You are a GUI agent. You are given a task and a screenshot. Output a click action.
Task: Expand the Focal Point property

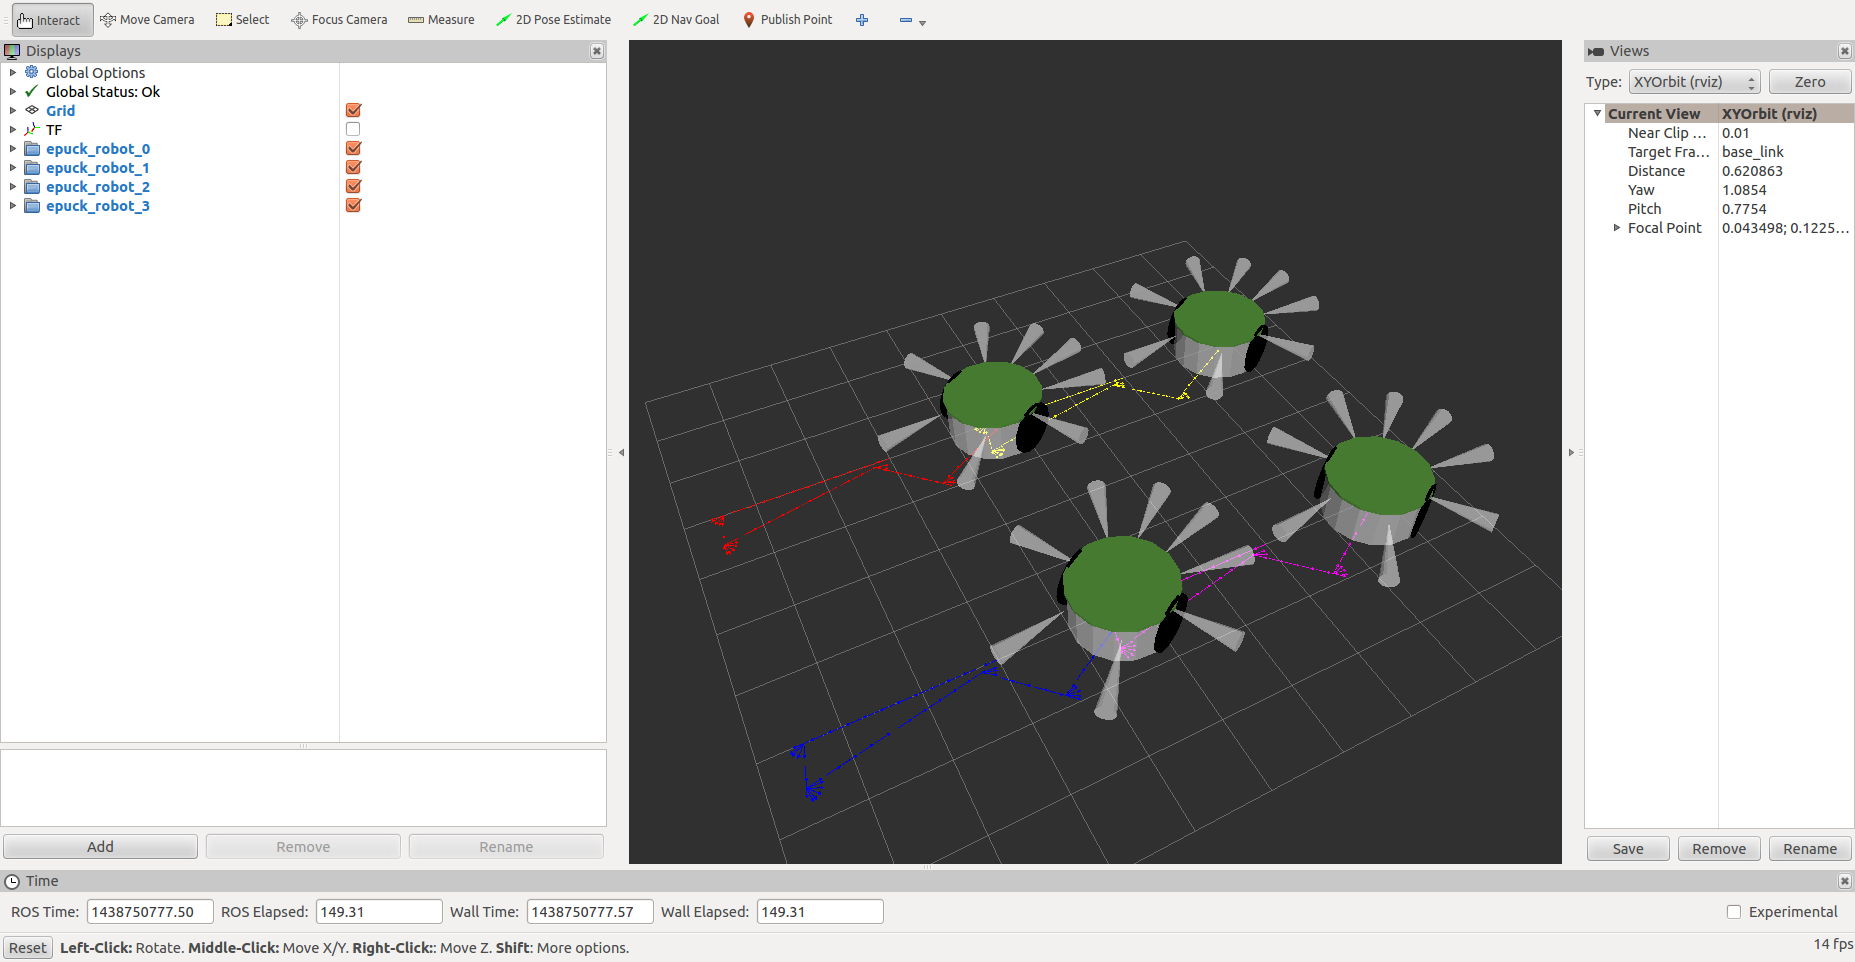pos(1617,228)
